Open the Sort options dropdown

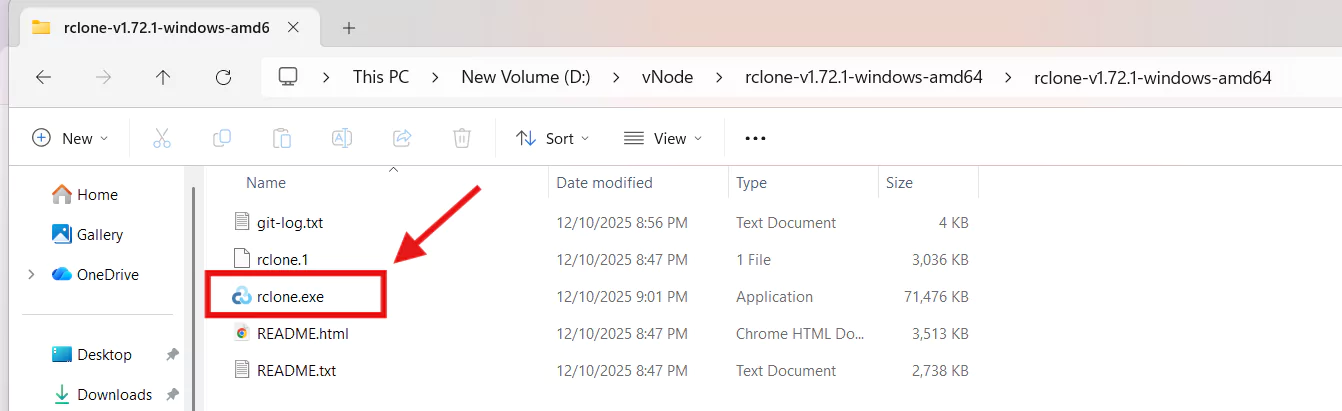click(552, 138)
